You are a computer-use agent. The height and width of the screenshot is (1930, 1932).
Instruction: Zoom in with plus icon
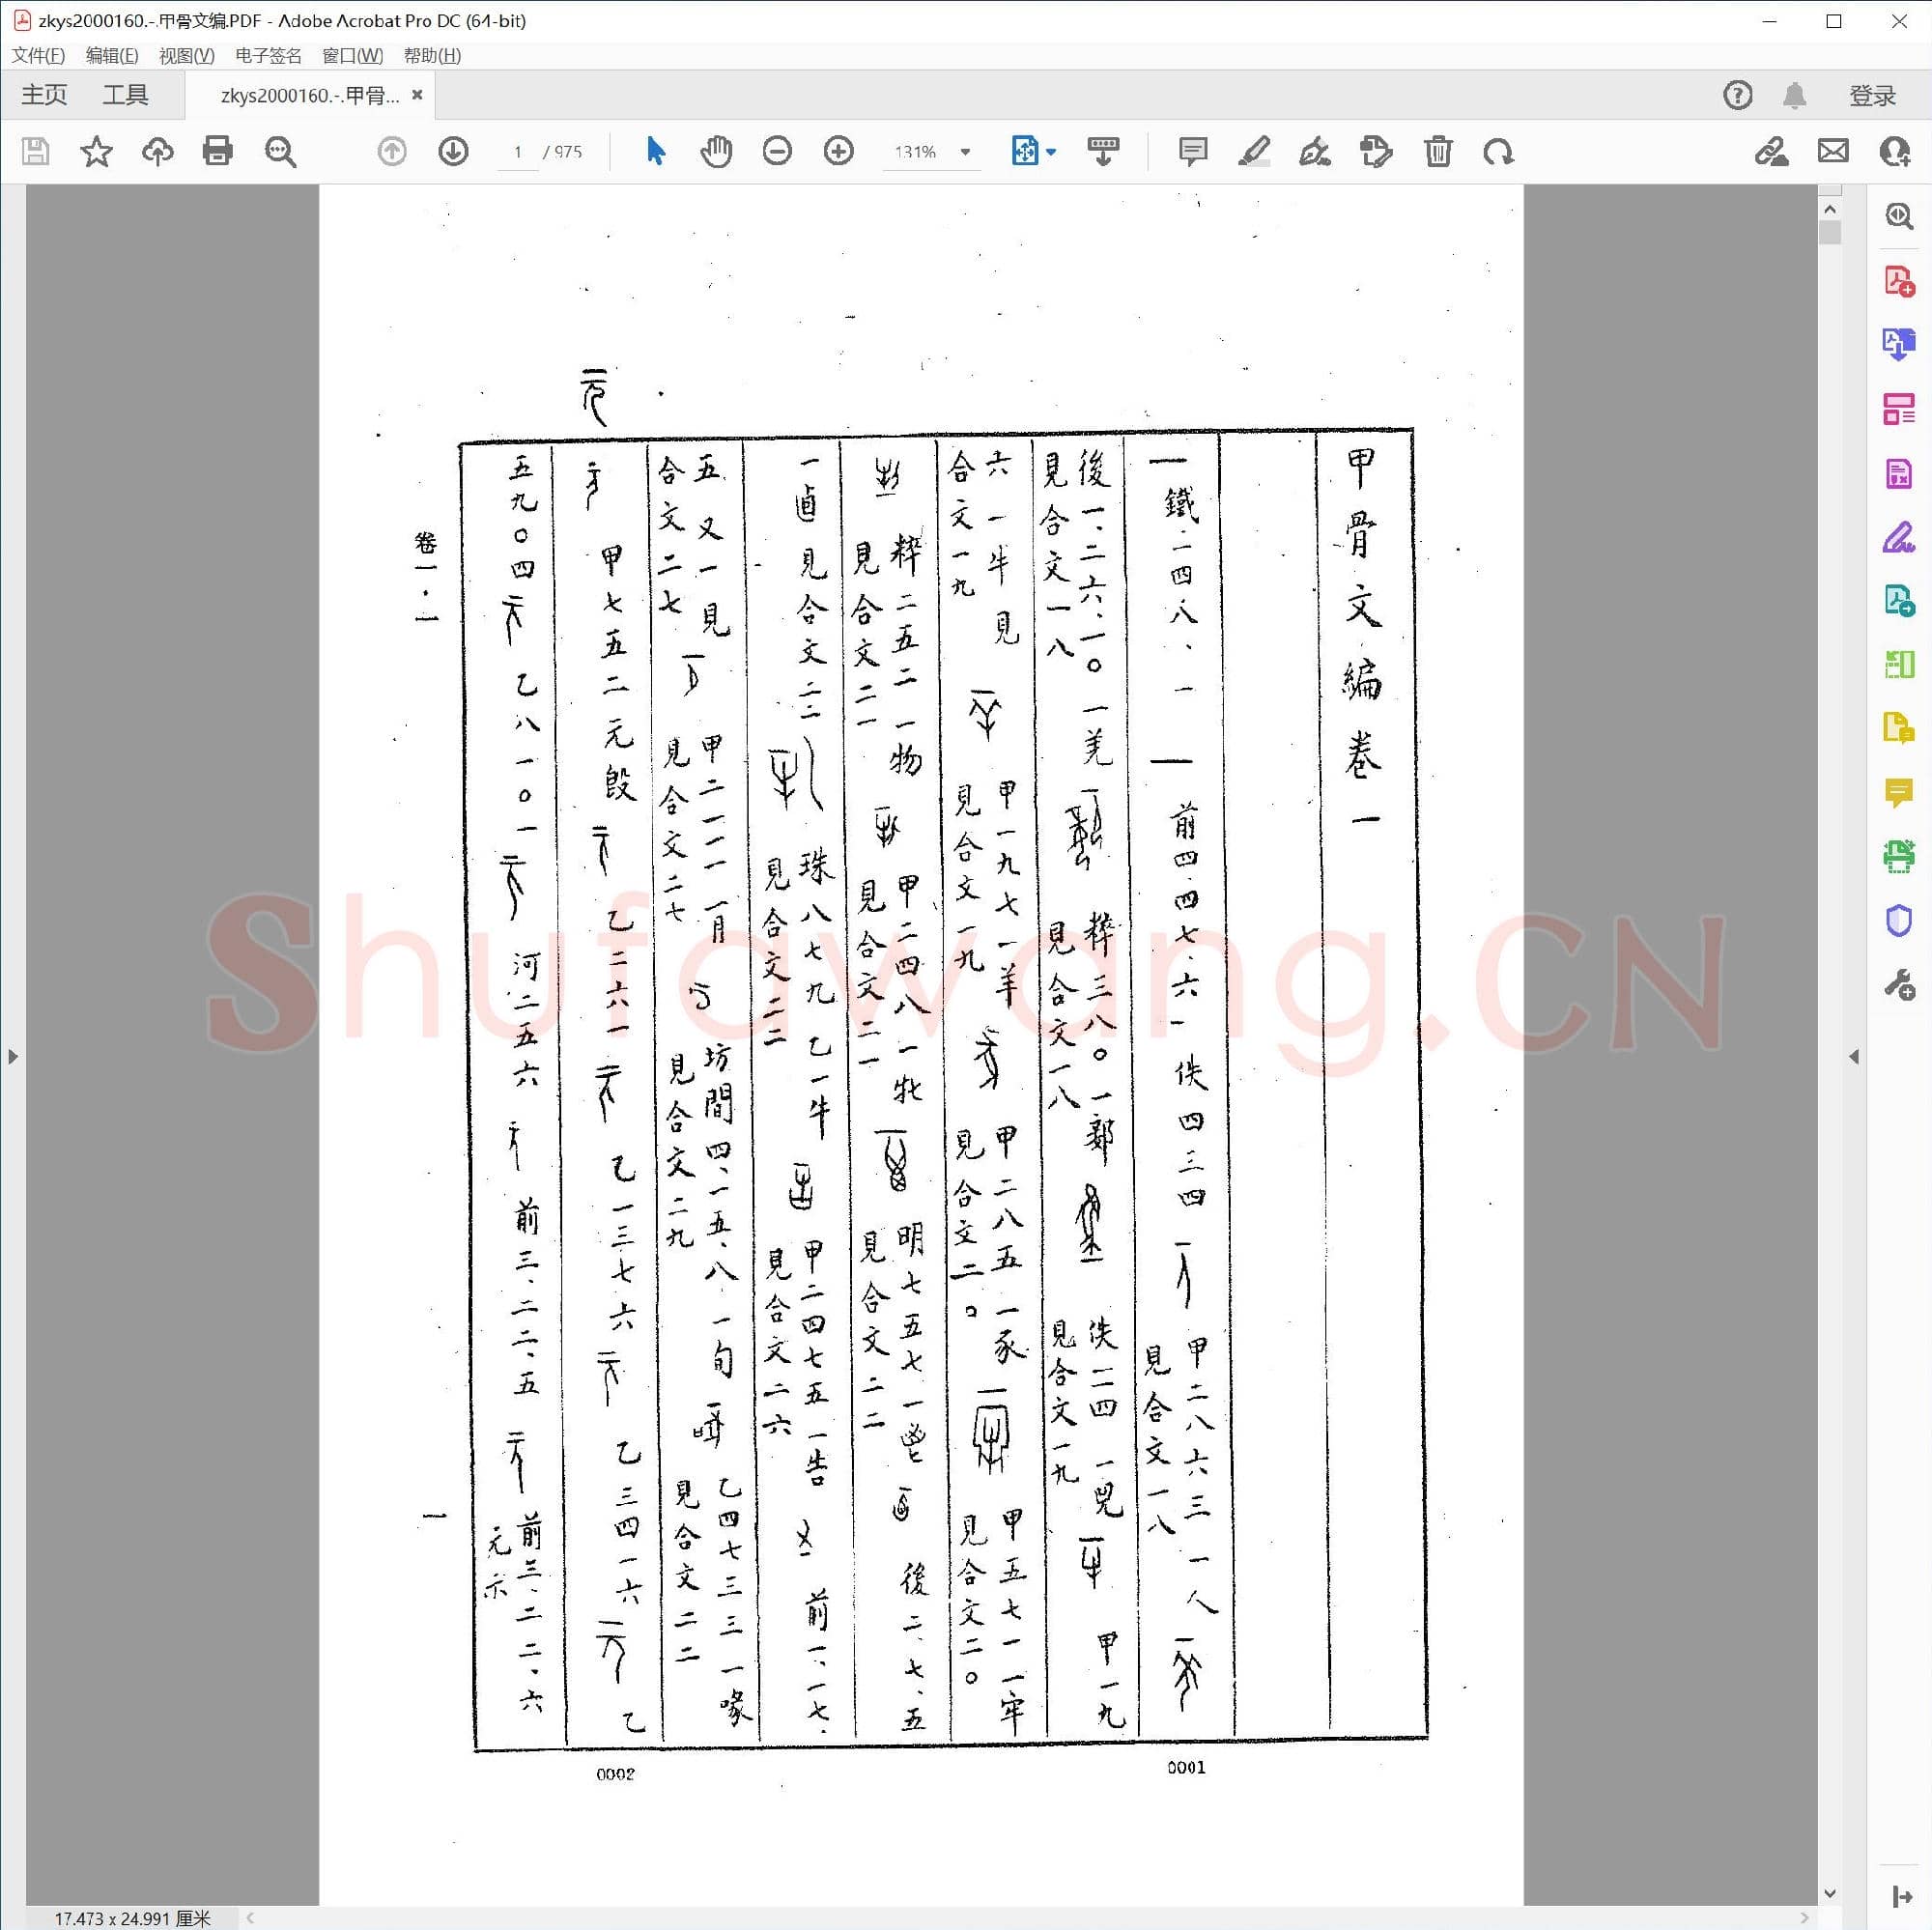coord(839,152)
